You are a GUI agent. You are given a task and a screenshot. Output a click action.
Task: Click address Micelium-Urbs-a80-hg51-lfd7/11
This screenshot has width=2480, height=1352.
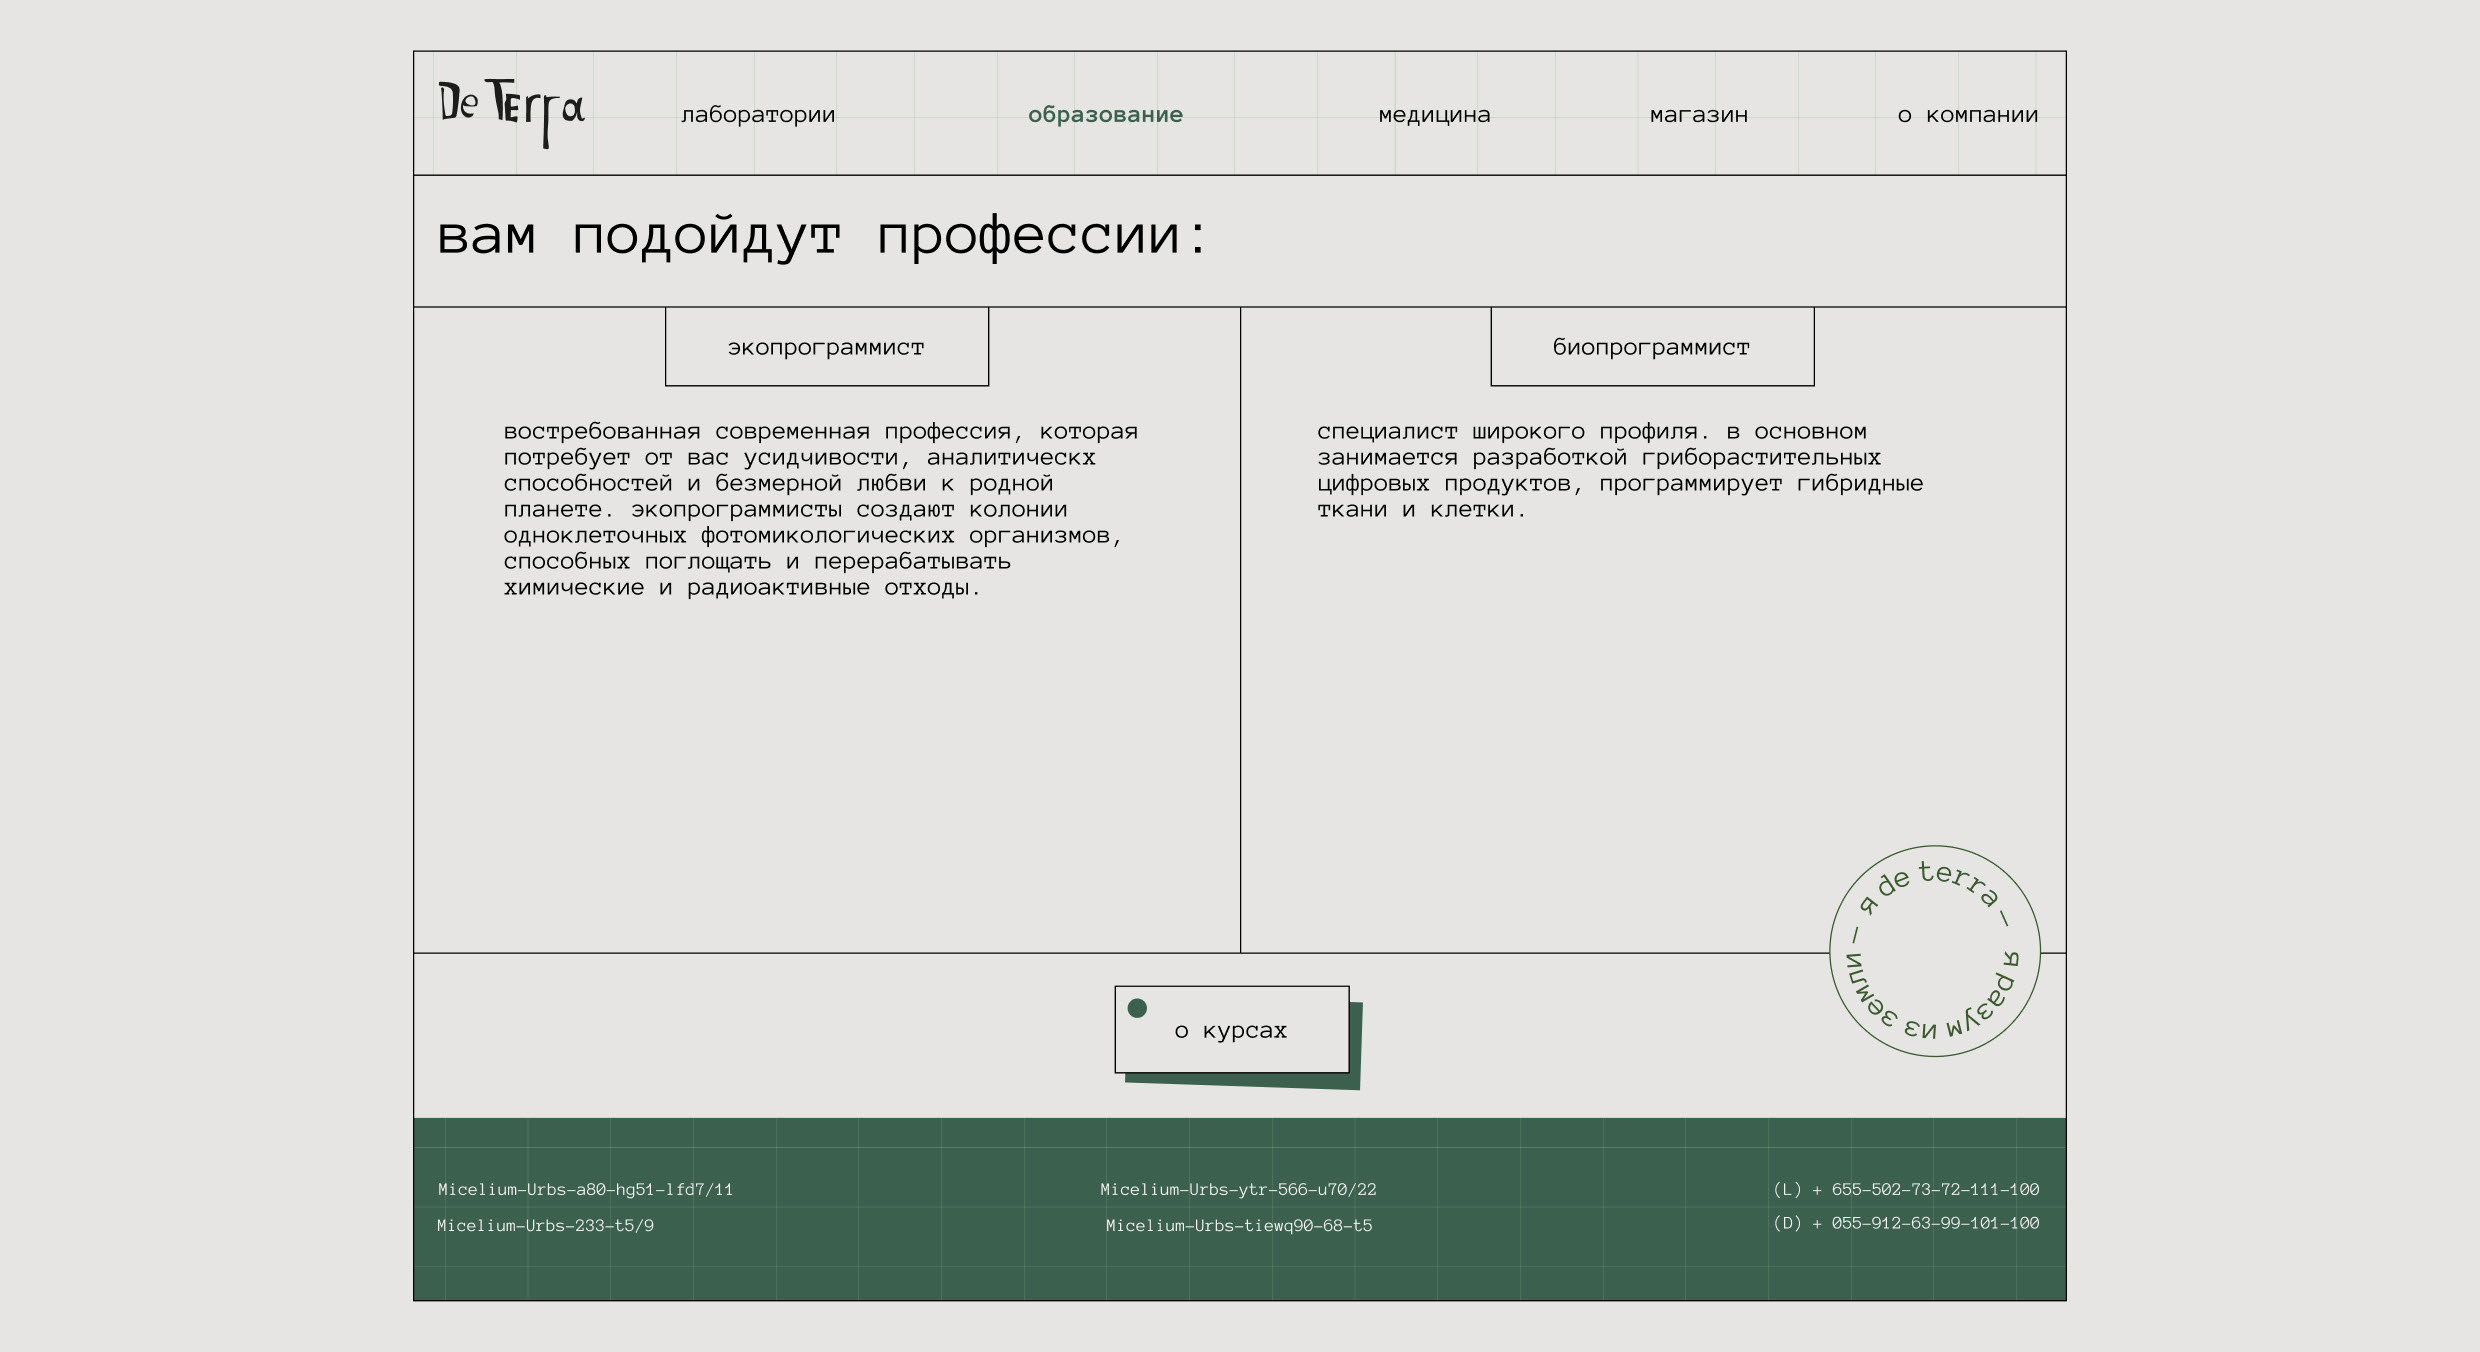[585, 1189]
